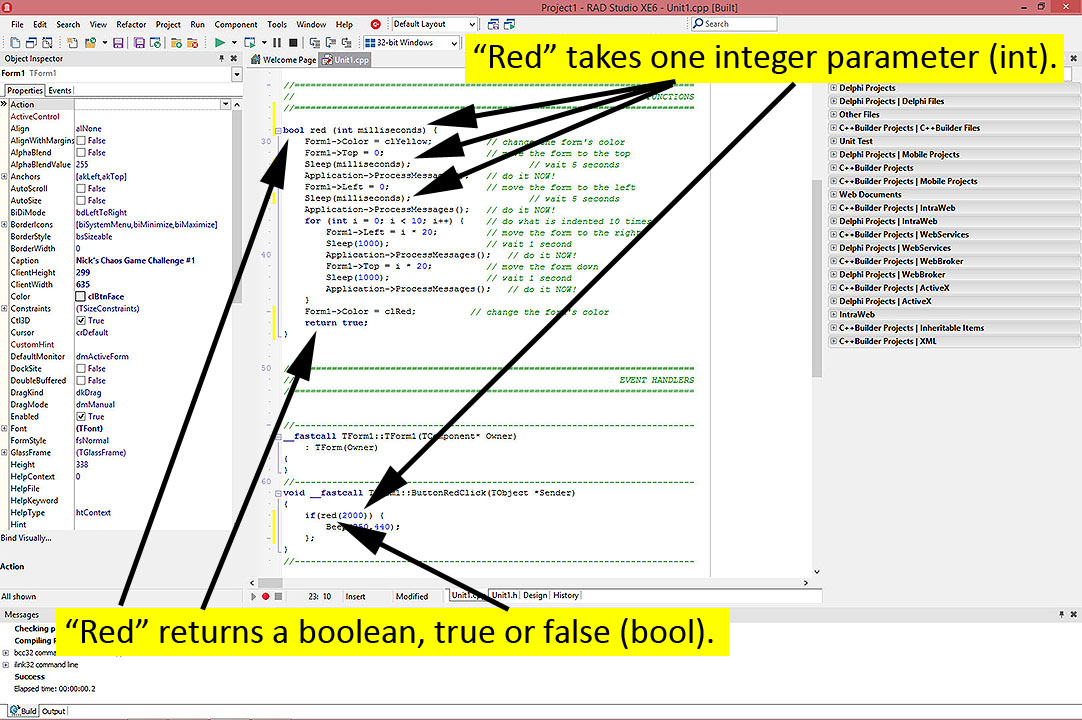
Task: Click the Open Project icon
Action: [x=155, y=43]
